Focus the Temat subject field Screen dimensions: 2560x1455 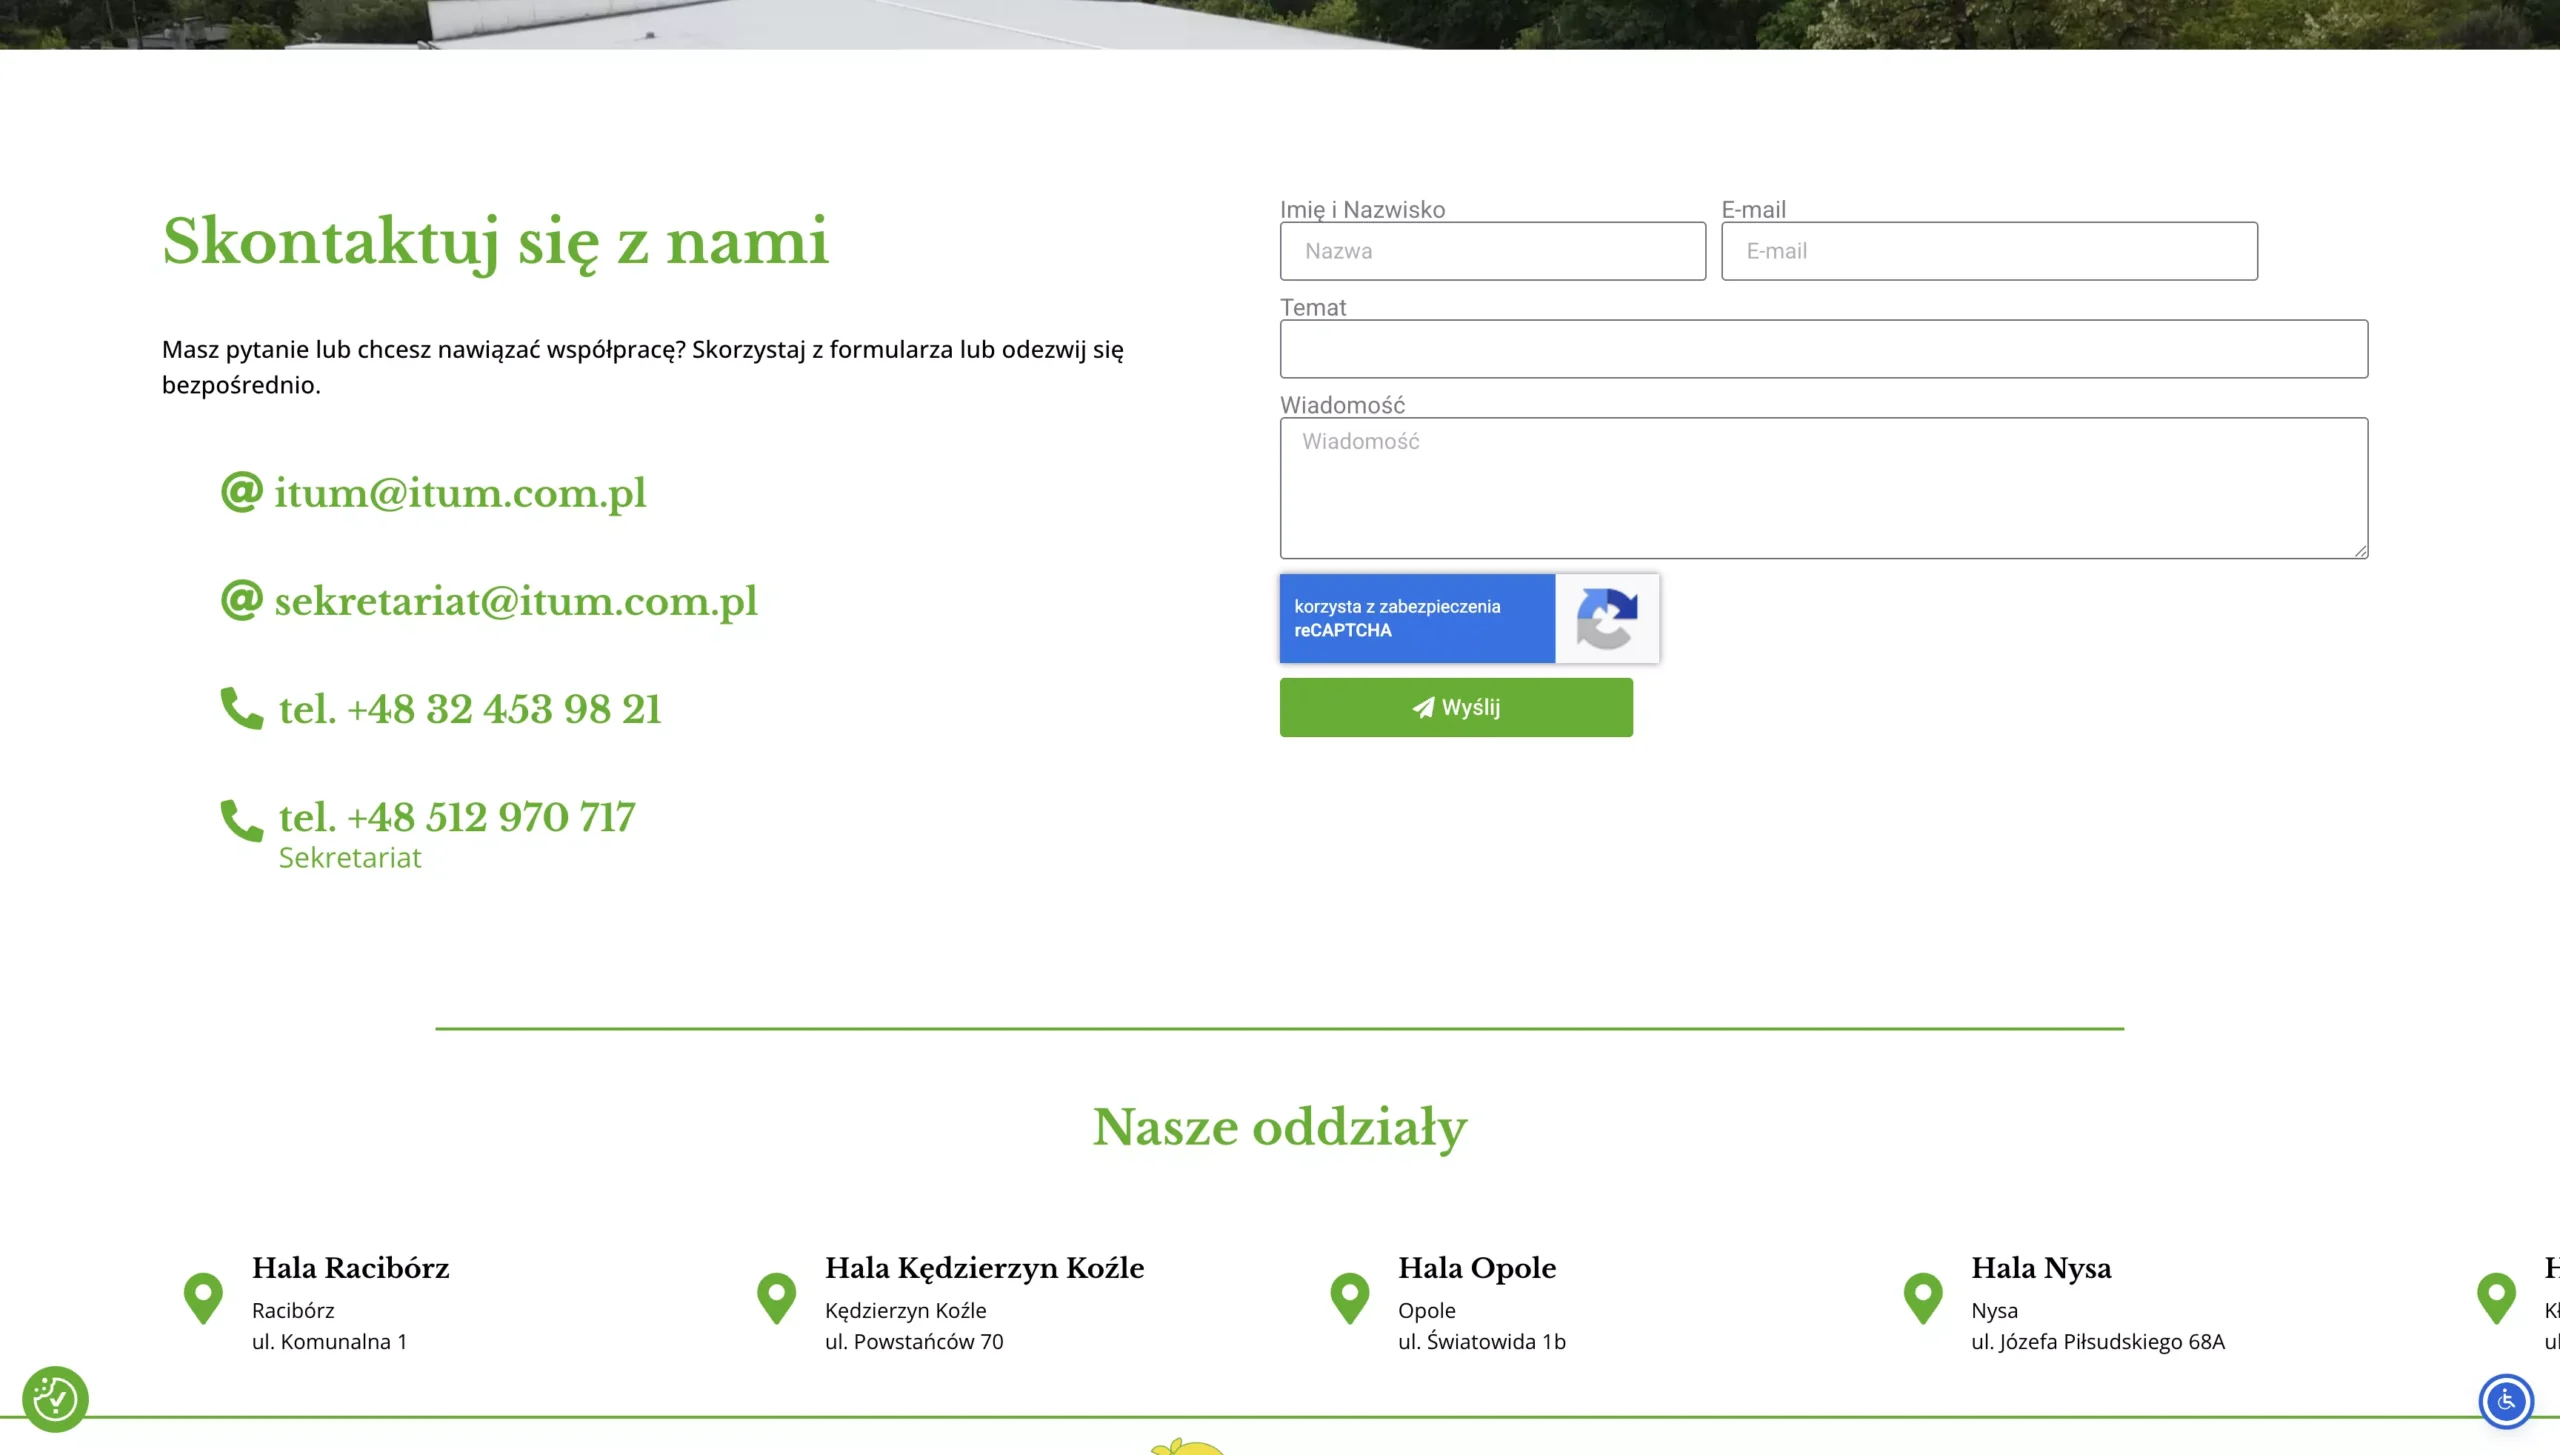(1824, 349)
